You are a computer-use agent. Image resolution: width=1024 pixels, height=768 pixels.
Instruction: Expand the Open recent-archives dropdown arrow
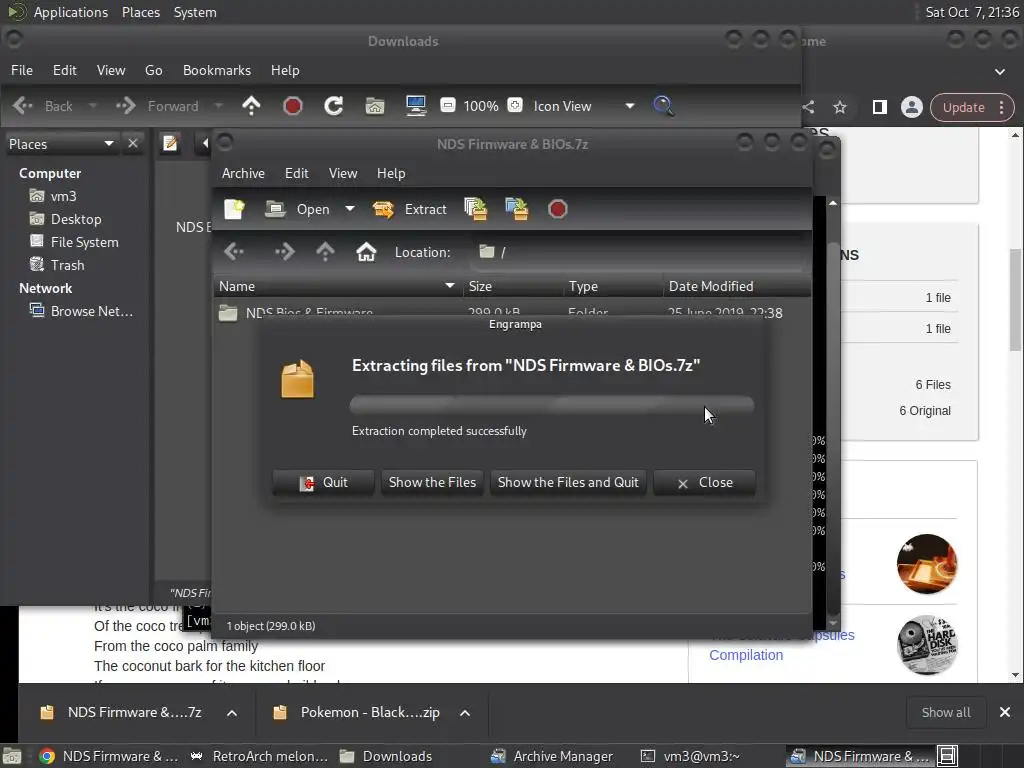[350, 209]
